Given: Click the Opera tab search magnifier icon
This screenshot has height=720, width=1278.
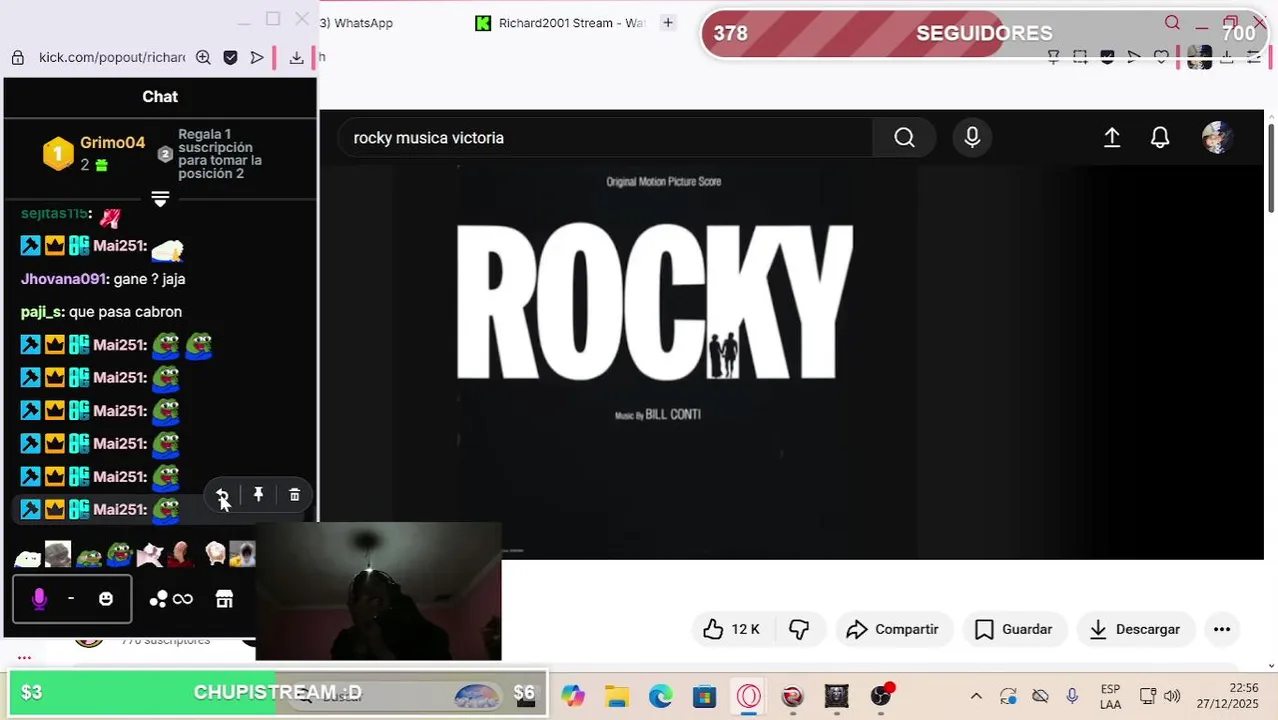Looking at the screenshot, I should coord(1172,23).
